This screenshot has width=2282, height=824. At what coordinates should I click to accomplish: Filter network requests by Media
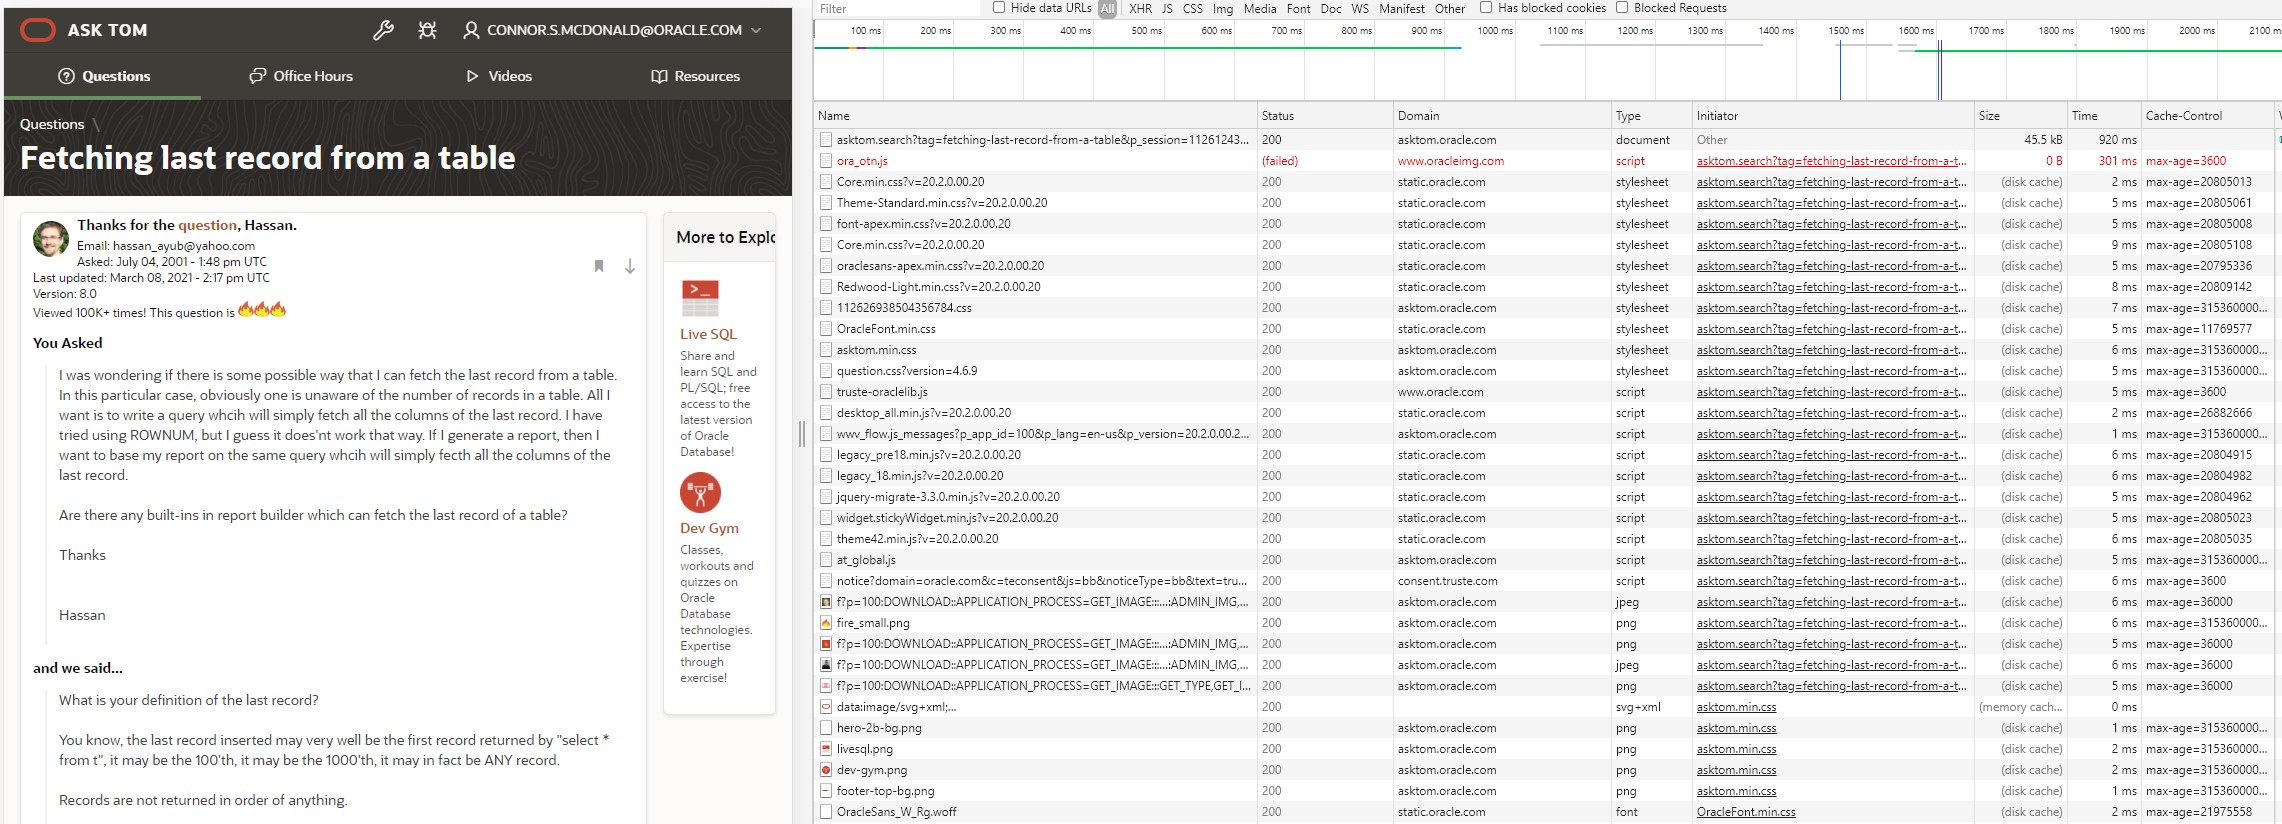click(1260, 8)
